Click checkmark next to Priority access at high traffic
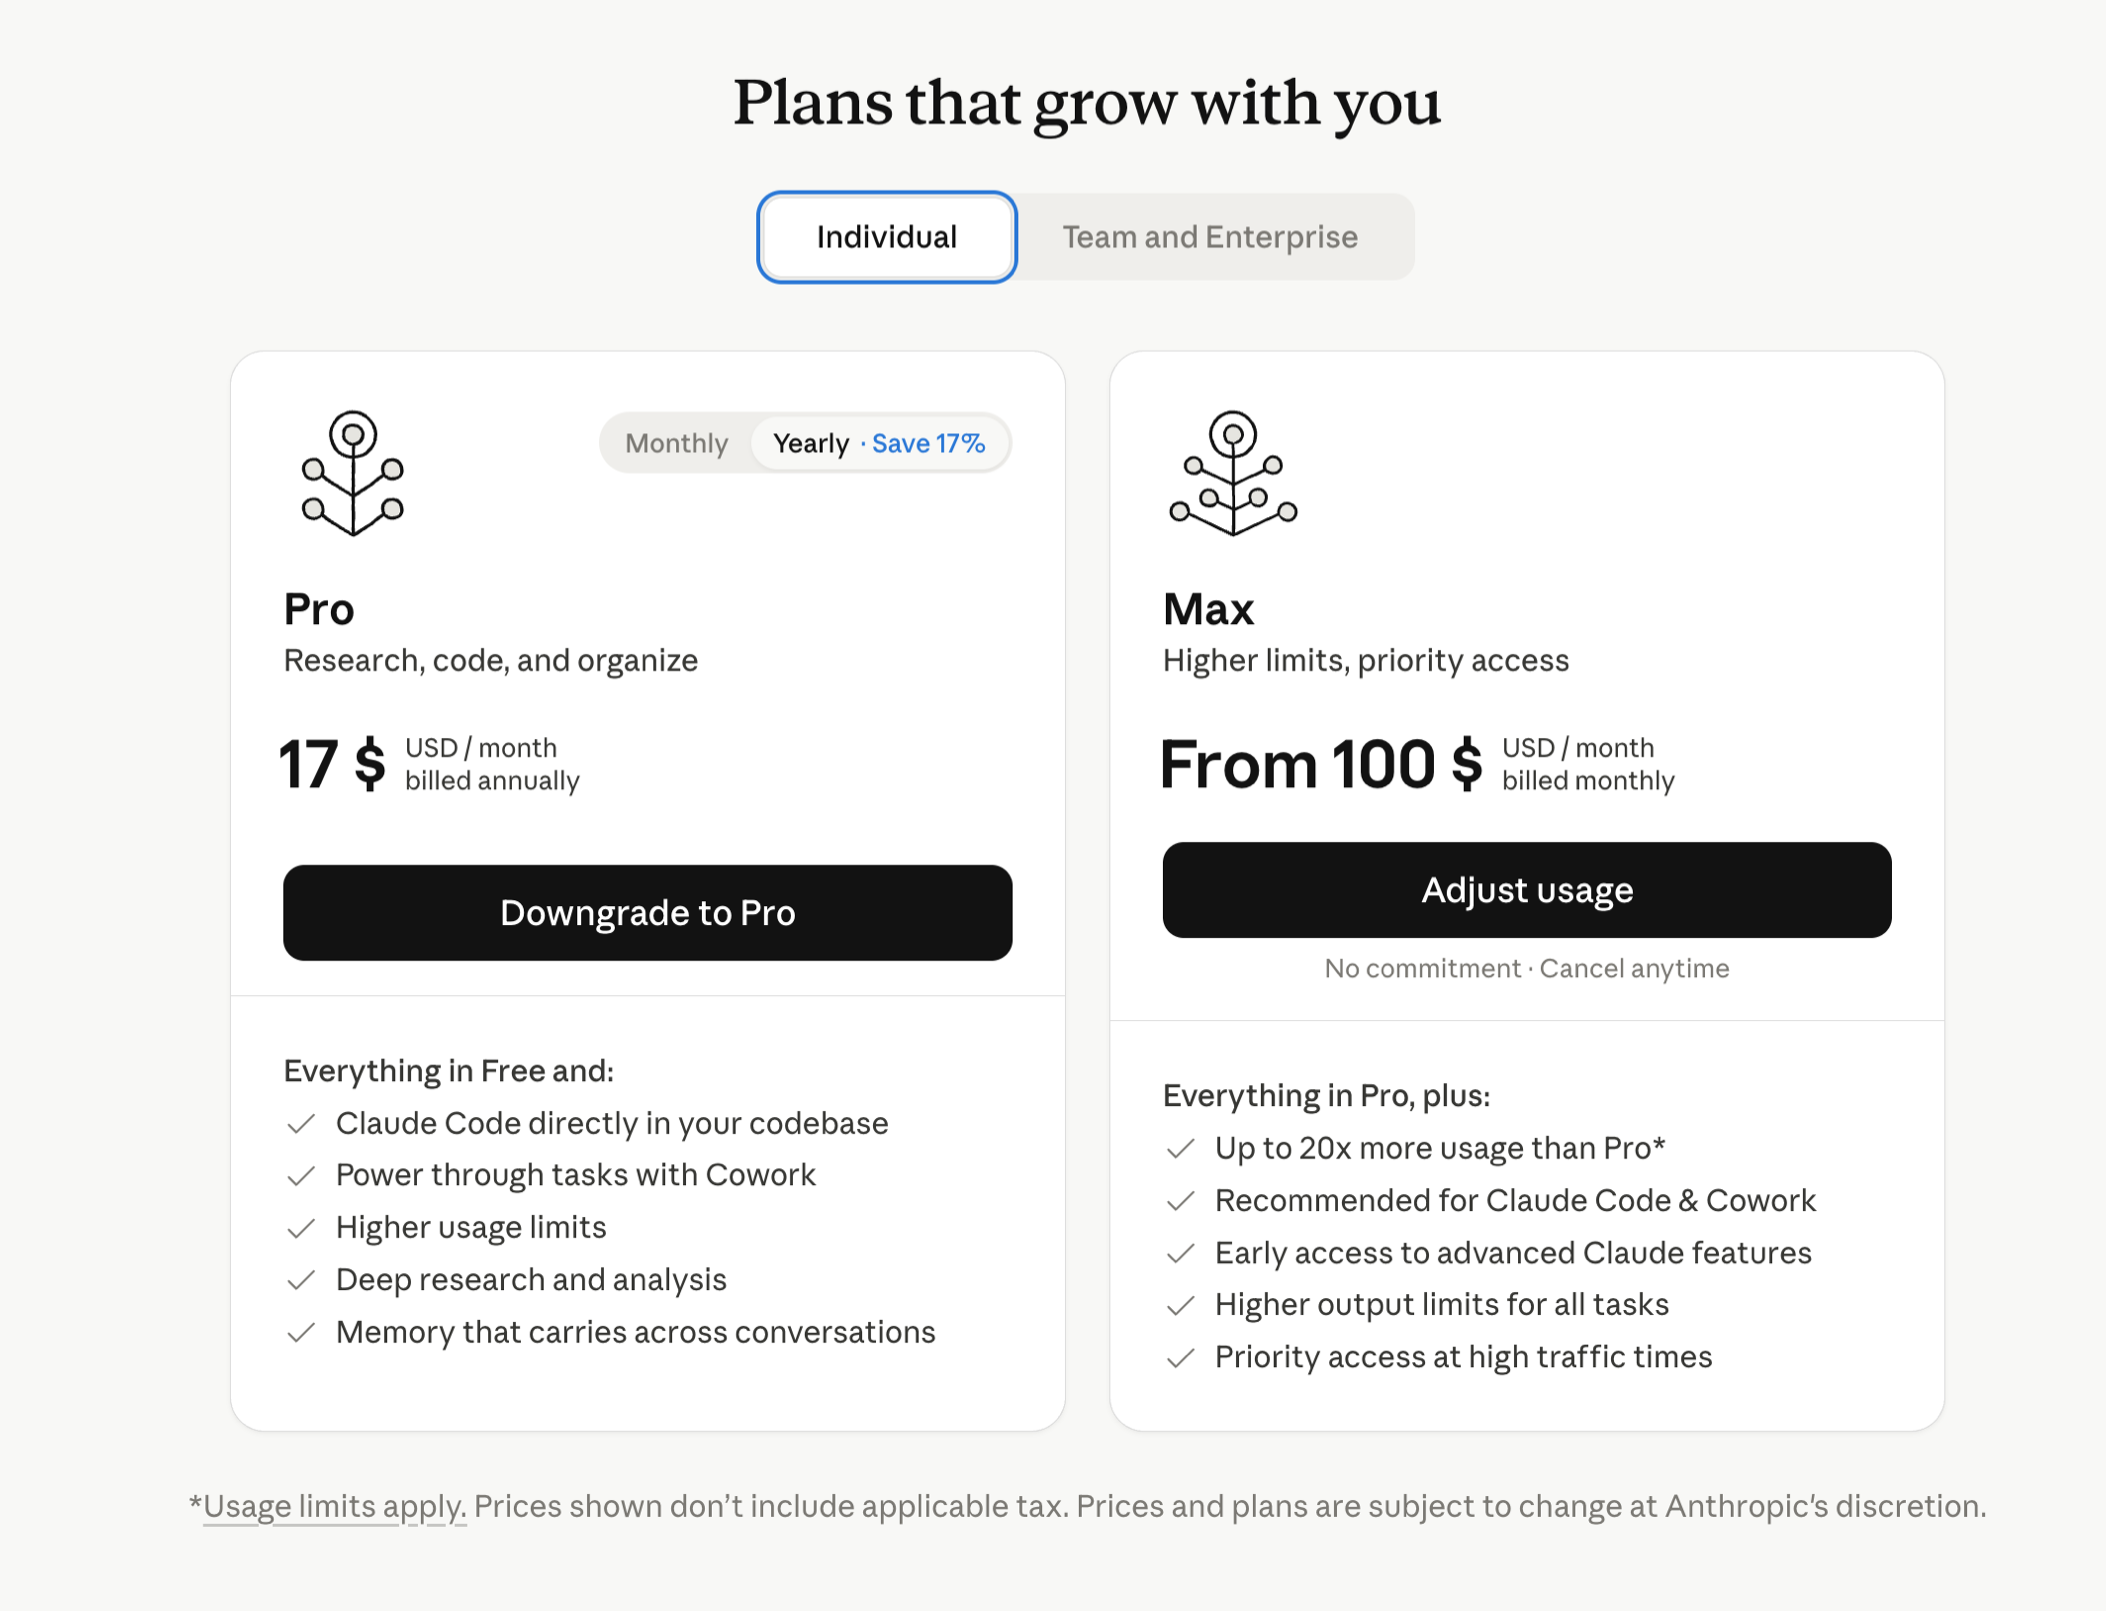Screen dimensions: 2106x1611 (x=1181, y=1358)
